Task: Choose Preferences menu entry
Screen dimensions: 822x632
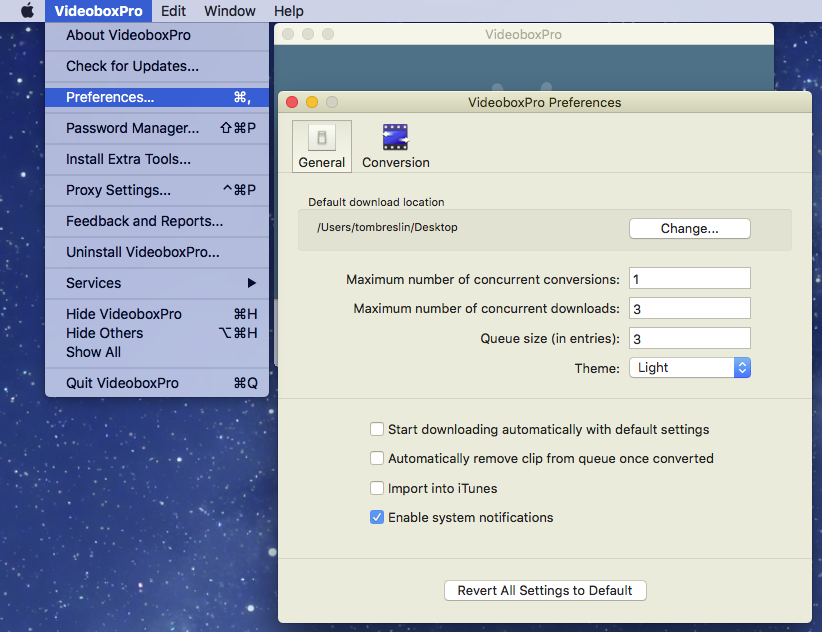Action: pos(157,97)
